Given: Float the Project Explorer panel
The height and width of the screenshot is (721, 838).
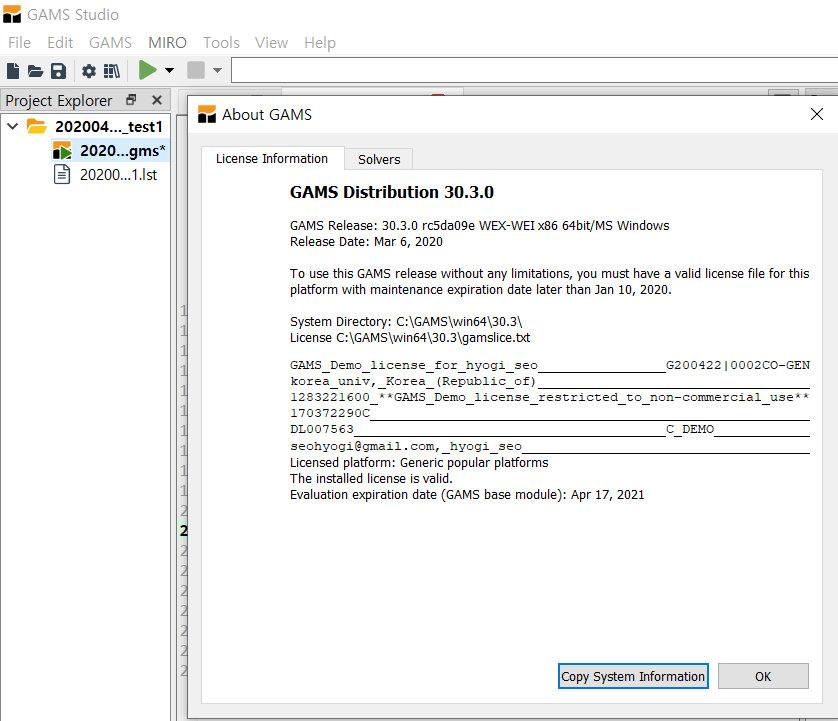Looking at the screenshot, I should [x=131, y=100].
